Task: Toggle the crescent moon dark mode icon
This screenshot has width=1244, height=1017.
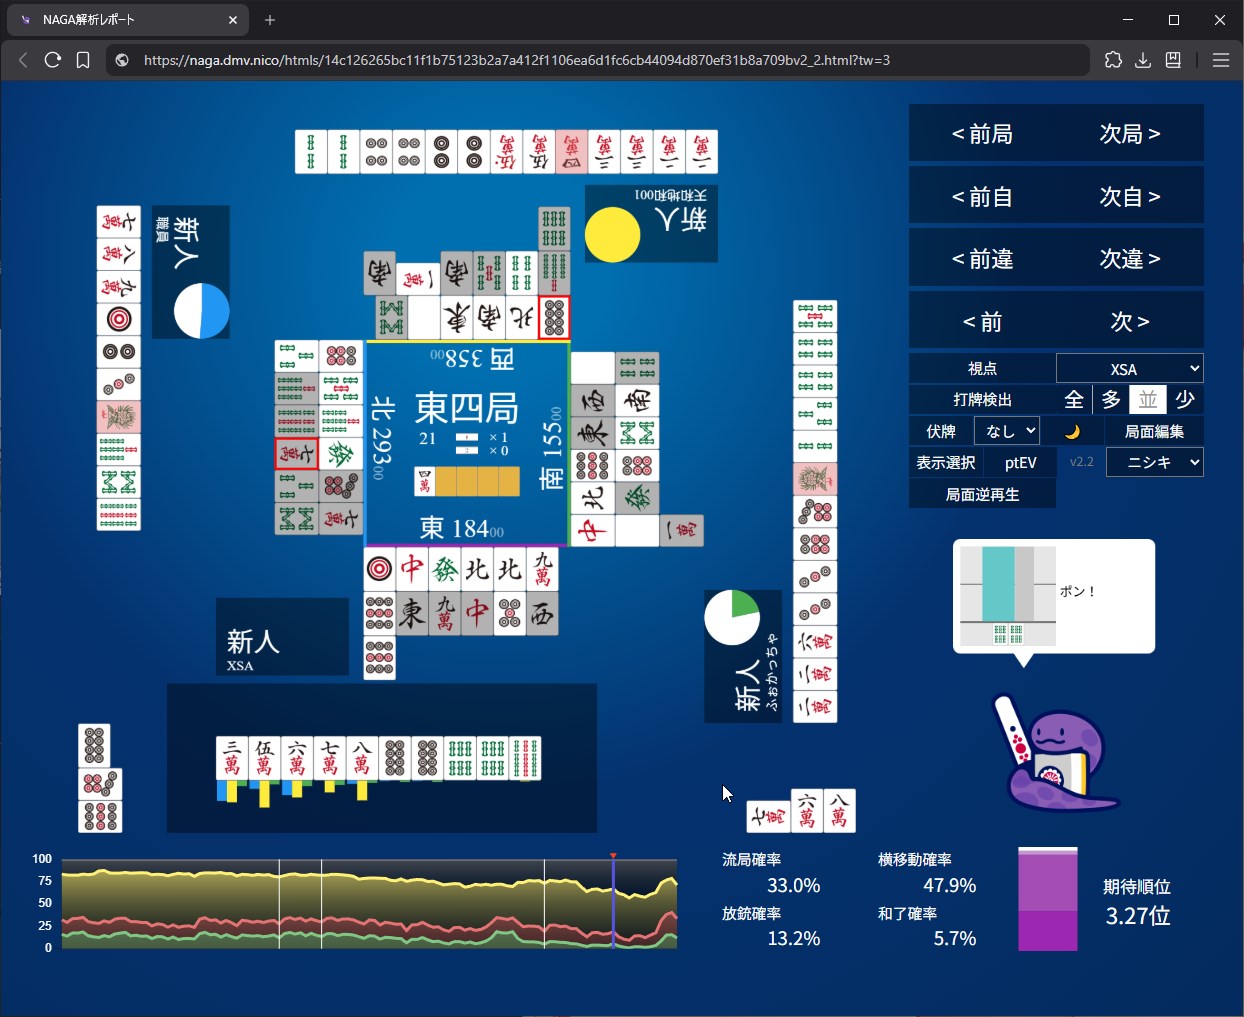Action: (1072, 431)
